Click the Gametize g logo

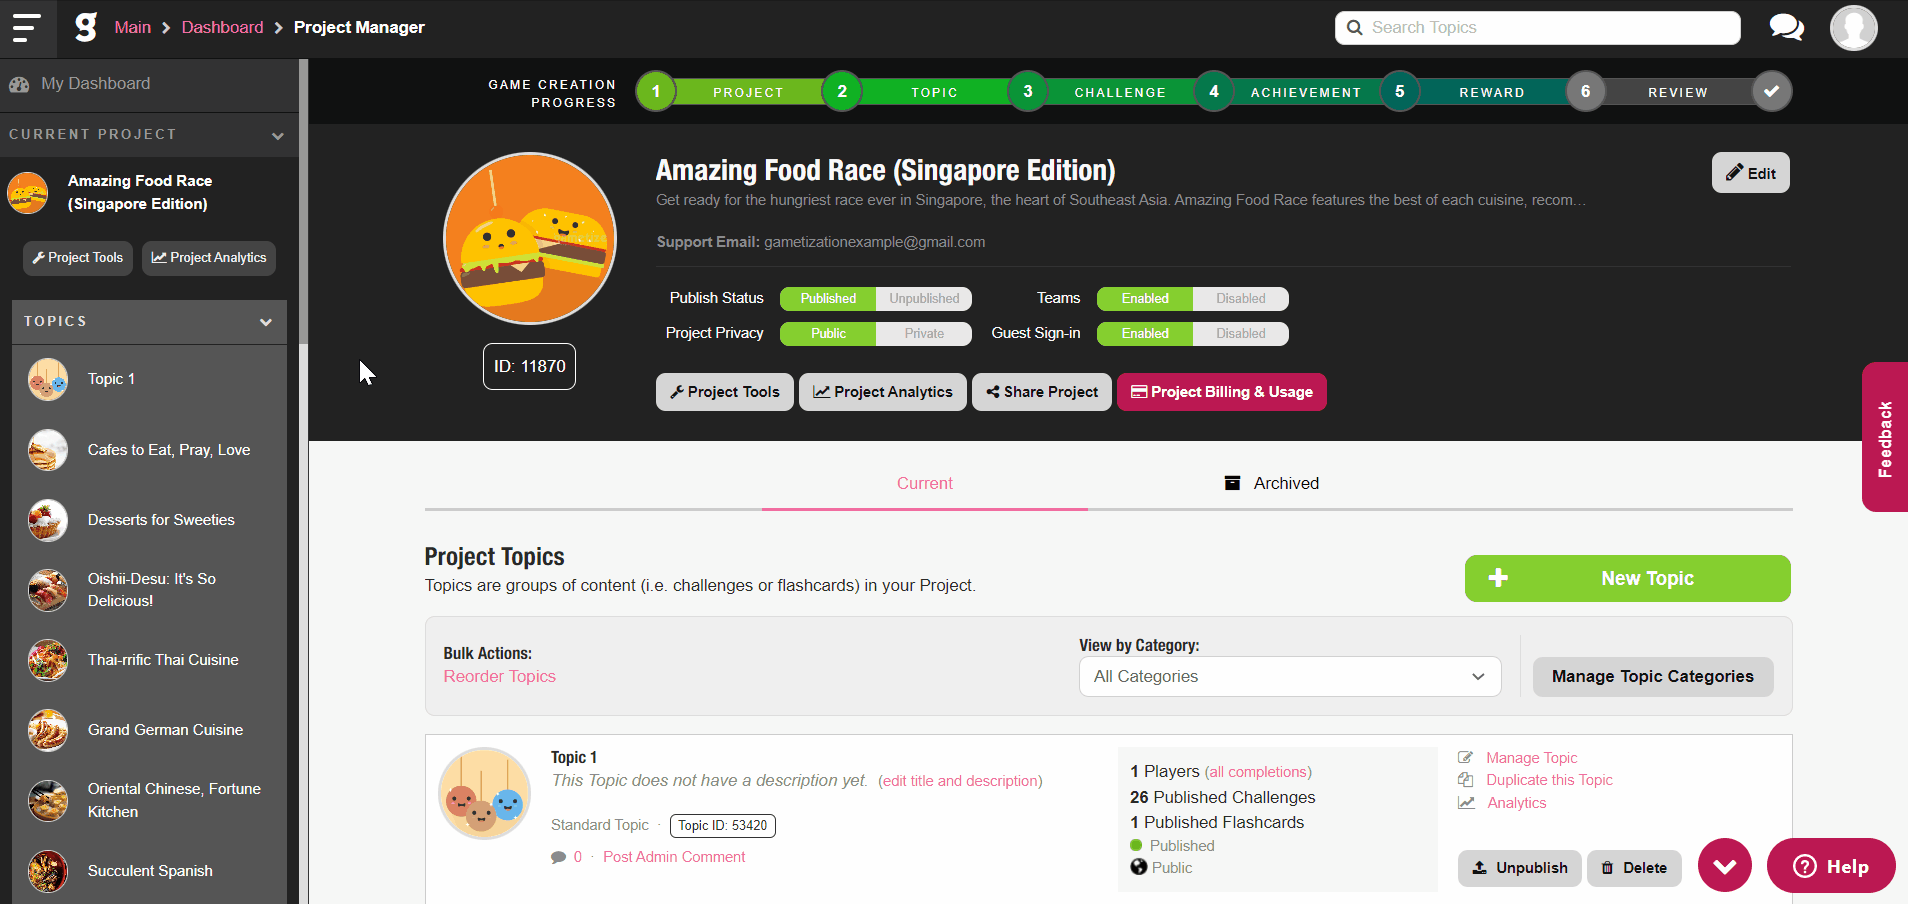(x=86, y=27)
